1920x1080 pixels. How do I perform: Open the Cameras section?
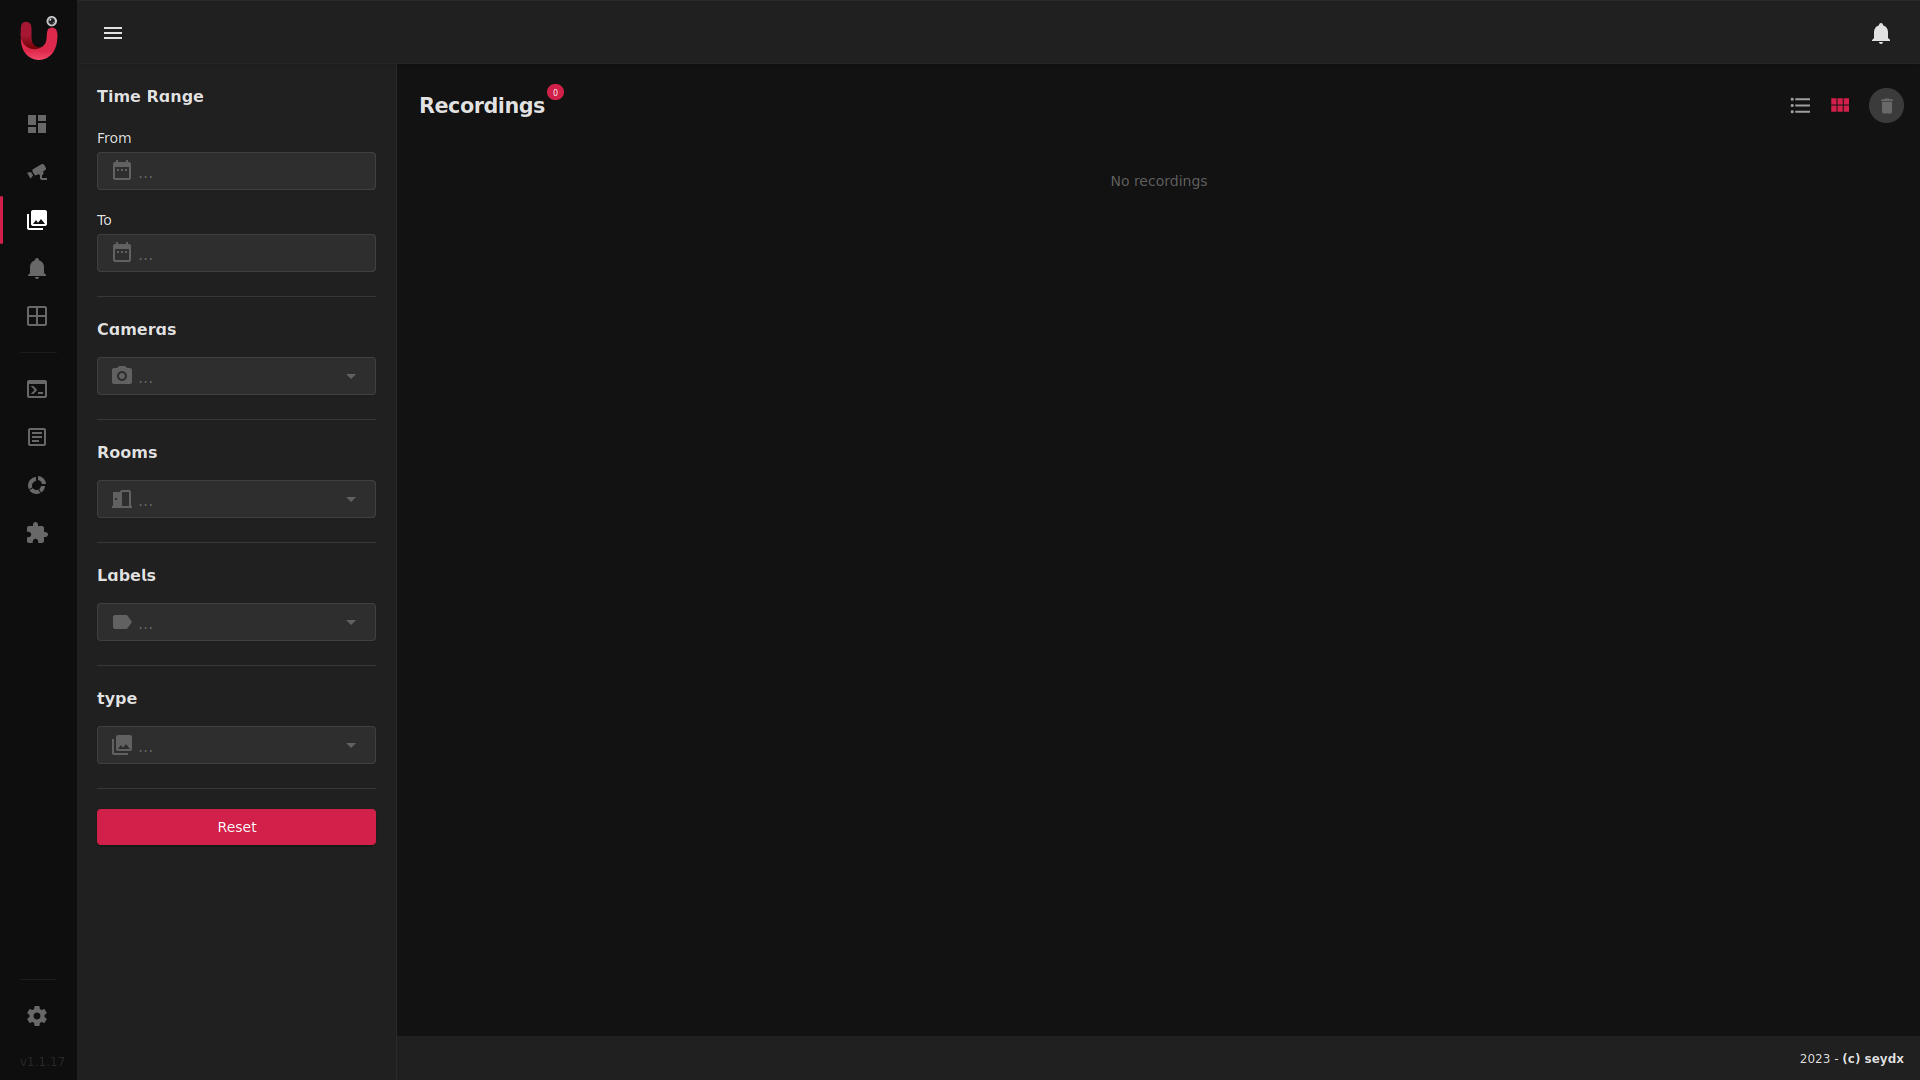37,172
